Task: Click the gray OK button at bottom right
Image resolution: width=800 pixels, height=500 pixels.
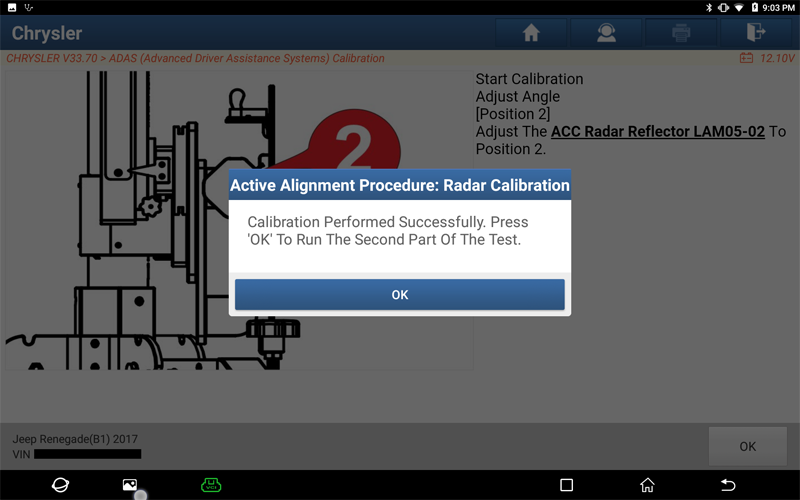Action: pos(747,446)
